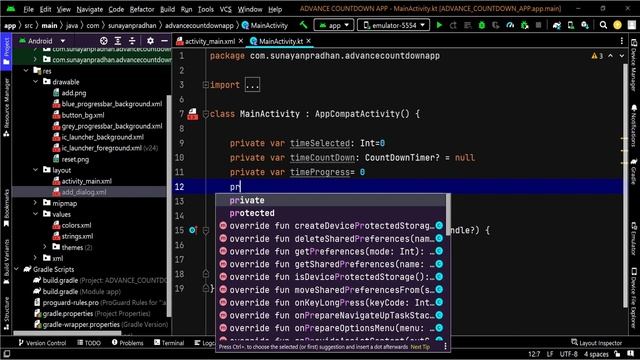Open the app run configuration dropdown
This screenshot has height=360, width=640.
tap(334, 25)
